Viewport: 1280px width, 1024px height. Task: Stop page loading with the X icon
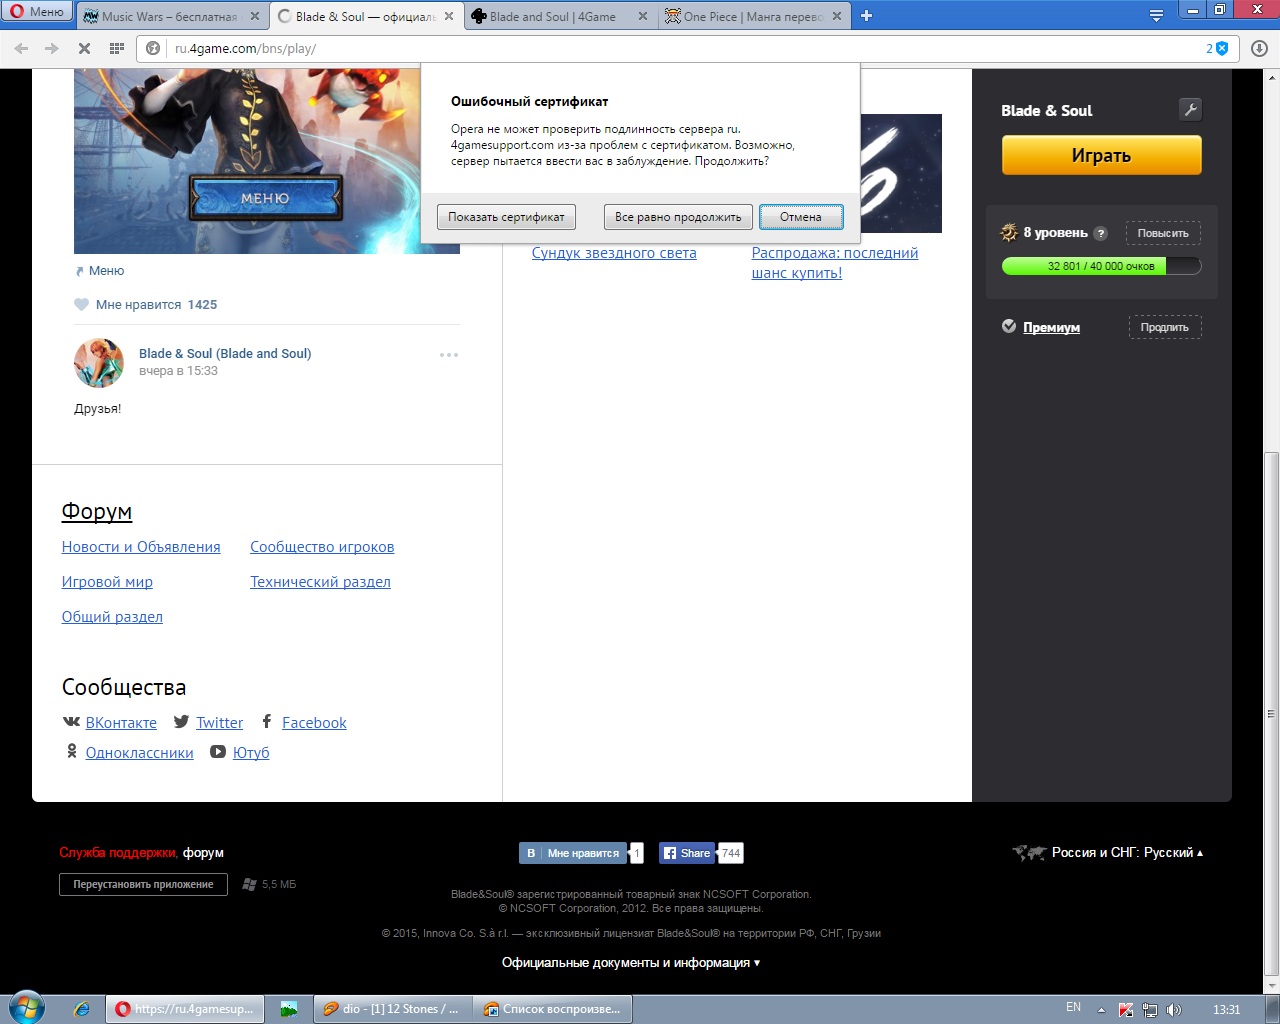tap(84, 48)
